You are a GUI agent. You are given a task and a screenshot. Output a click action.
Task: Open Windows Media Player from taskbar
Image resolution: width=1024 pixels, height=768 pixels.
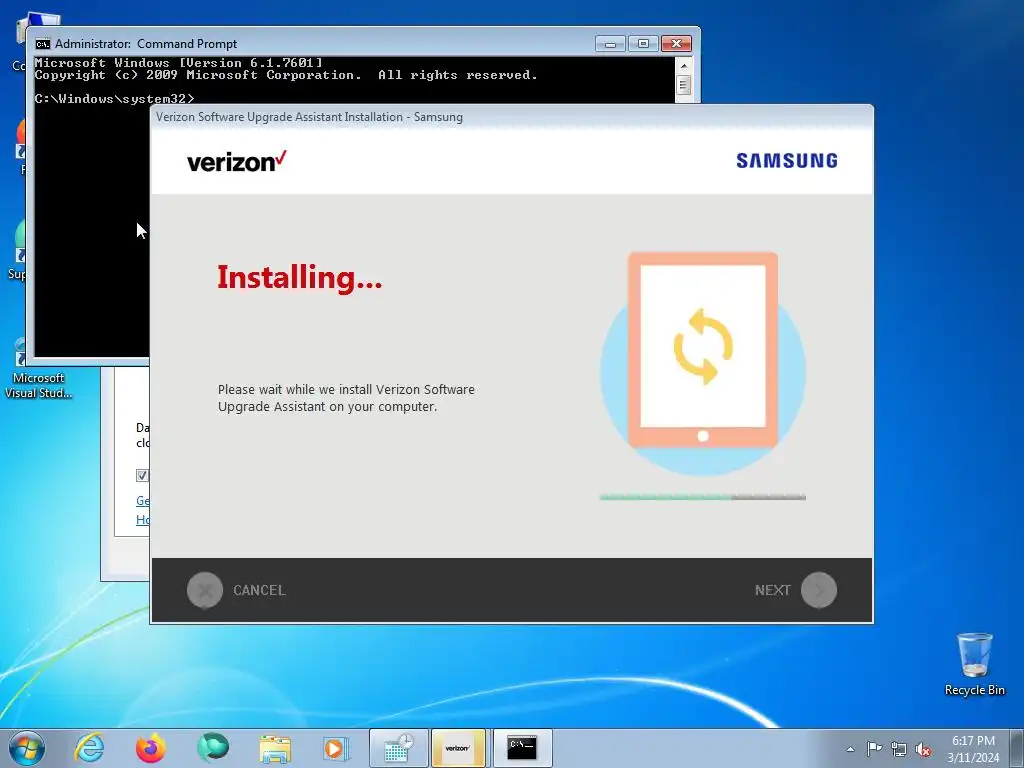pos(336,748)
